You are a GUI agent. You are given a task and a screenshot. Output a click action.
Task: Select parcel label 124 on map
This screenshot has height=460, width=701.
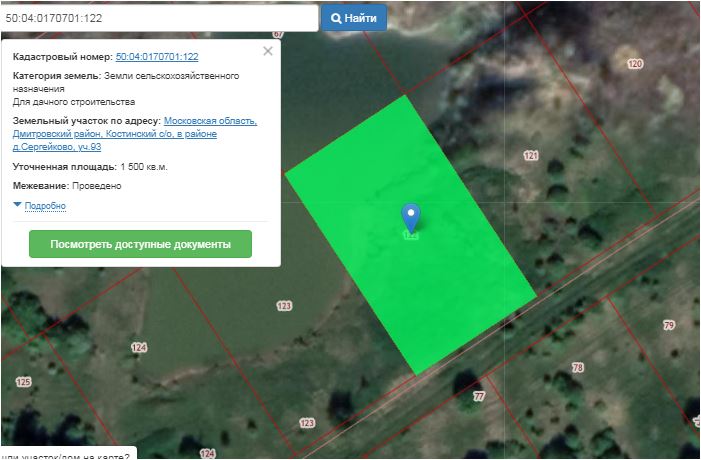pyautogui.click(x=138, y=347)
